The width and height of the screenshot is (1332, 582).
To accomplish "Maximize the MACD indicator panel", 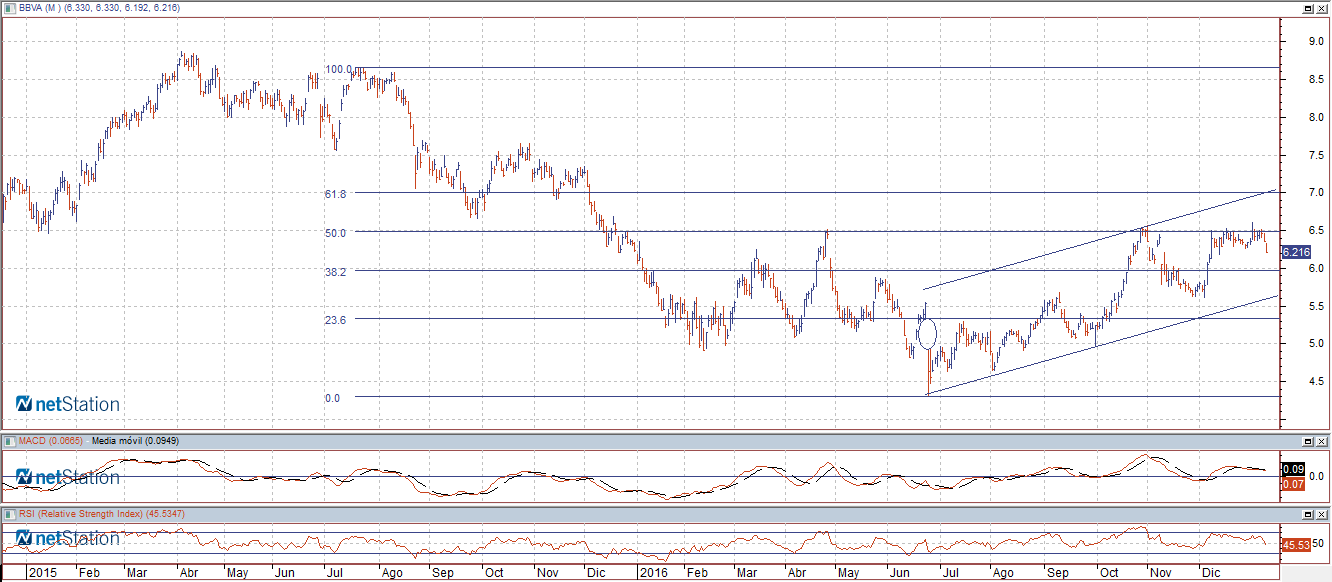I will [x=1308, y=441].
